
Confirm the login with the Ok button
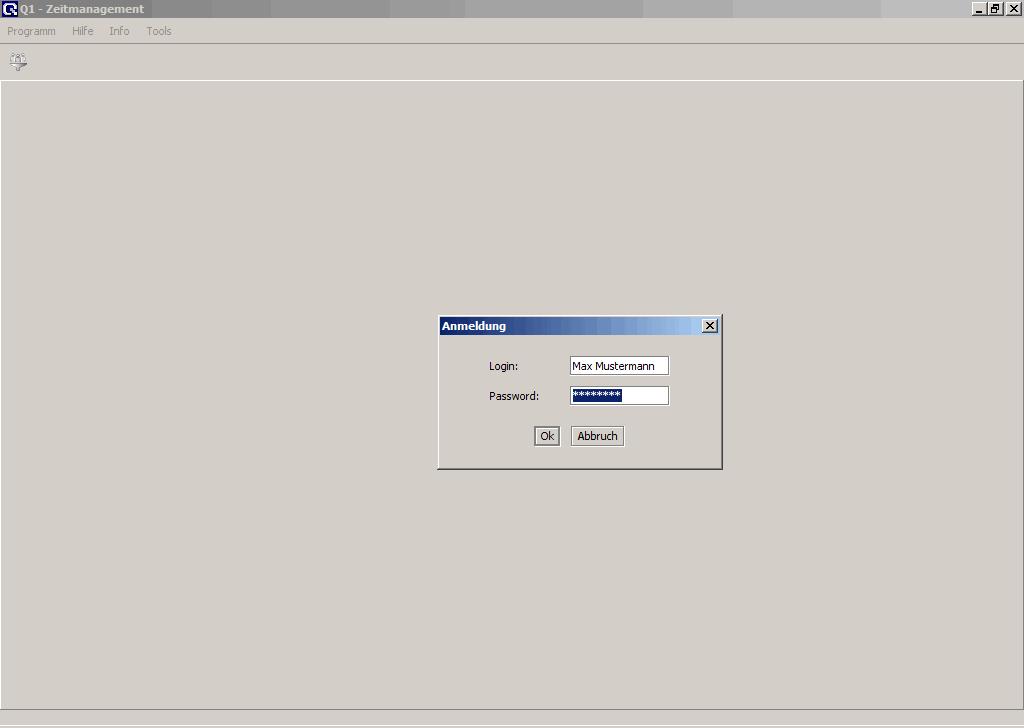[x=547, y=436]
